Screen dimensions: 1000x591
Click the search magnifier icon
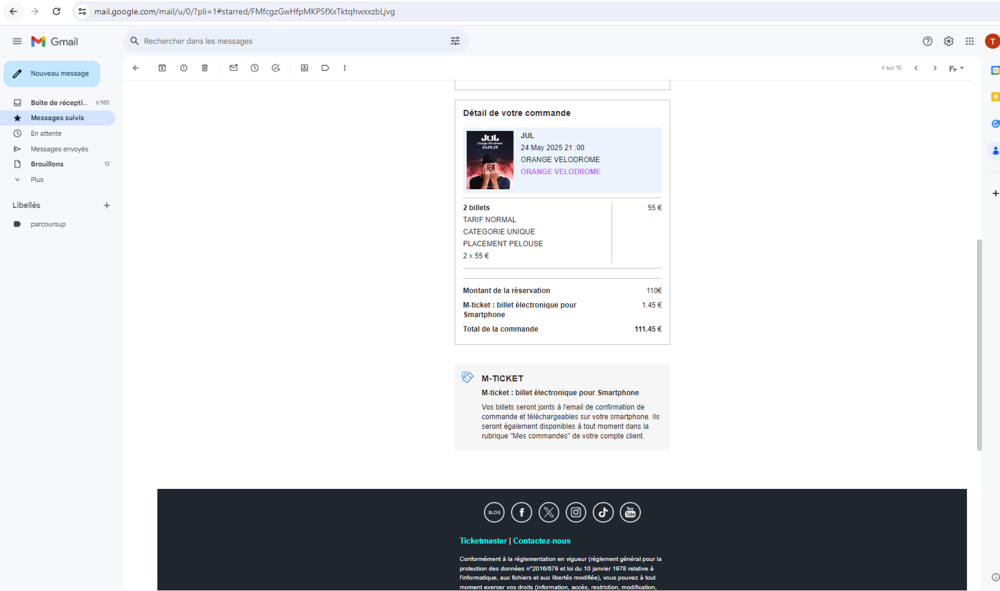click(x=134, y=41)
